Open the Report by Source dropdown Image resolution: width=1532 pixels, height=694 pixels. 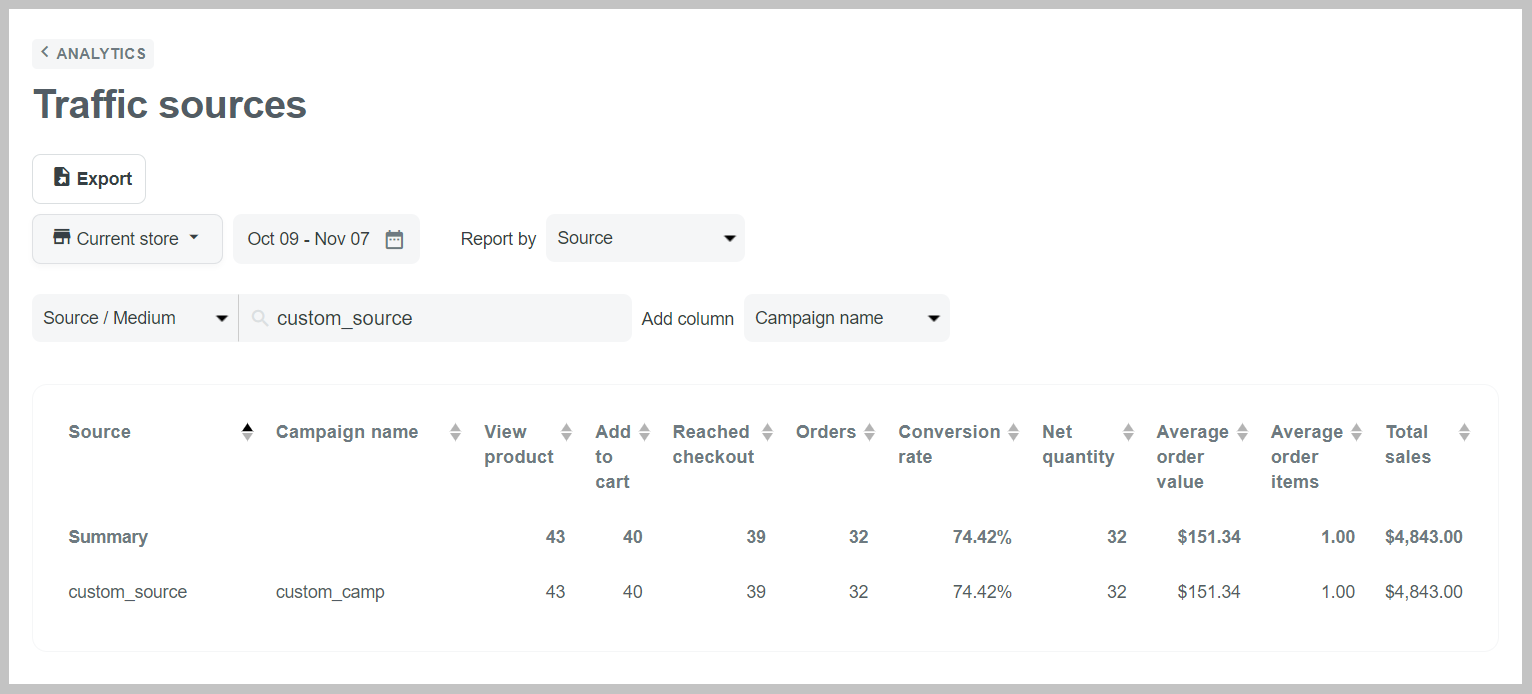645,238
